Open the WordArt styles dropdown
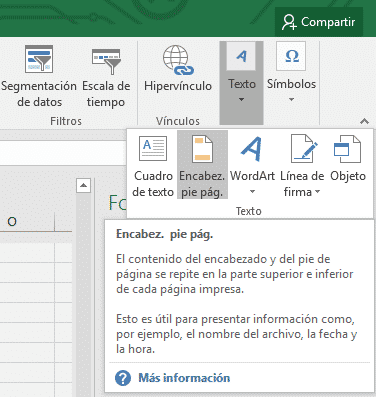 coord(252,166)
